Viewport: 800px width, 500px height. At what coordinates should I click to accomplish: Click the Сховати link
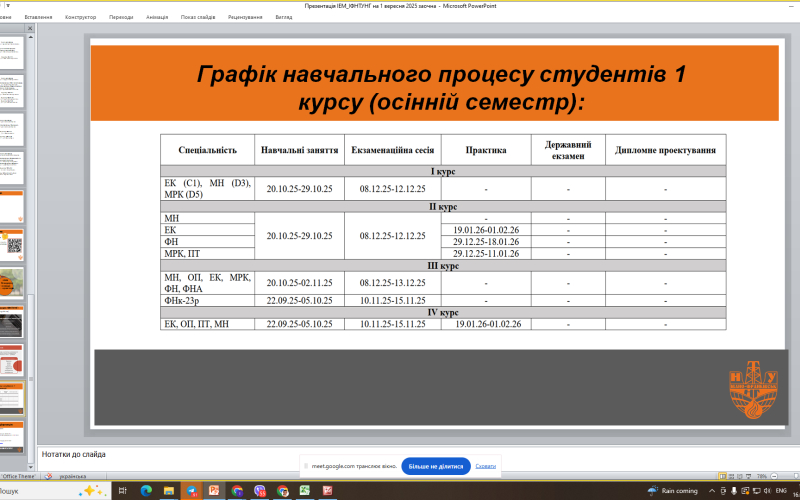pyautogui.click(x=486, y=466)
